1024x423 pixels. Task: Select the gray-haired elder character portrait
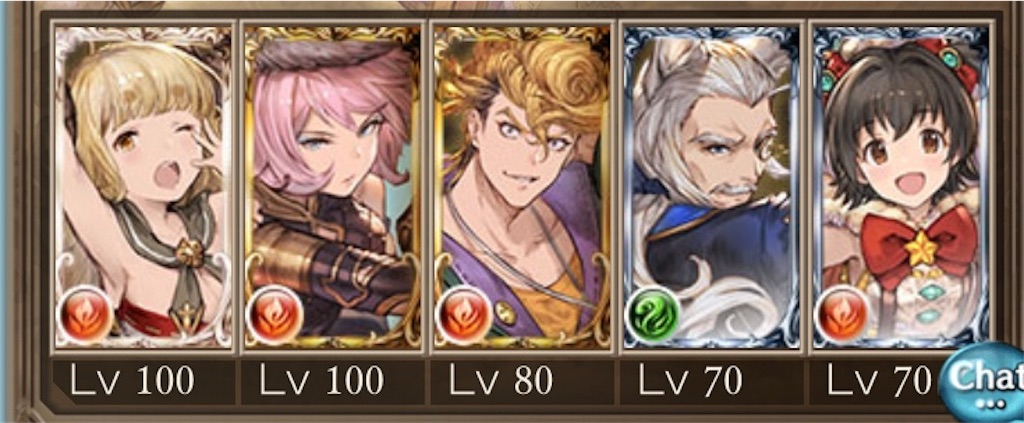point(712,186)
